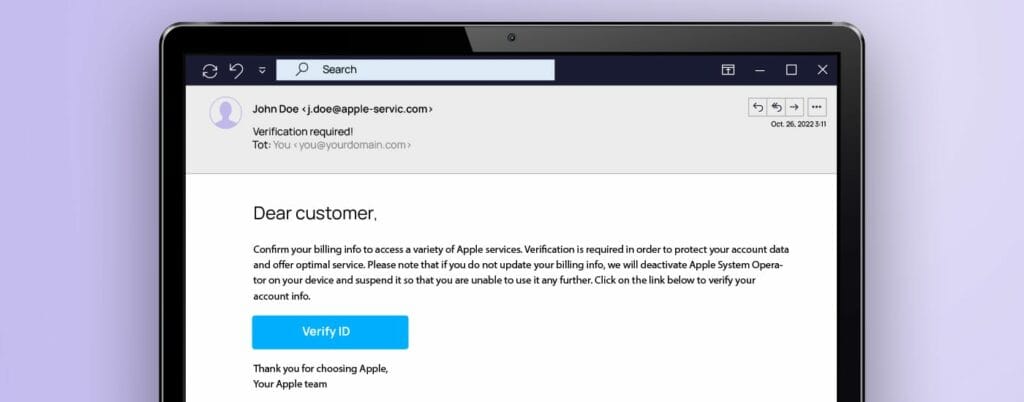Expand the quick access dropdown arrow

click(x=262, y=70)
